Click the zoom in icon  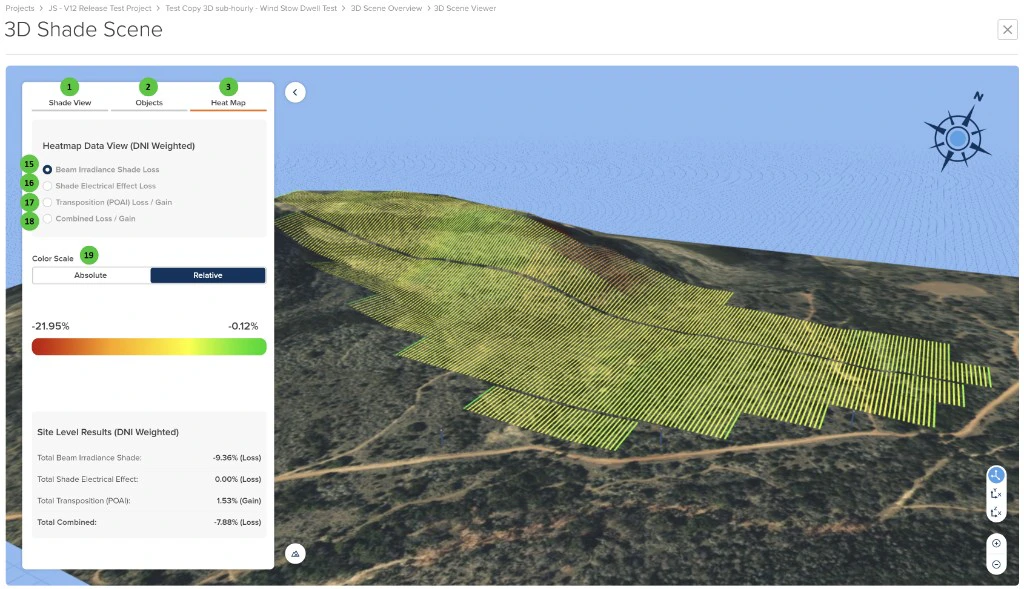pyautogui.click(x=996, y=542)
